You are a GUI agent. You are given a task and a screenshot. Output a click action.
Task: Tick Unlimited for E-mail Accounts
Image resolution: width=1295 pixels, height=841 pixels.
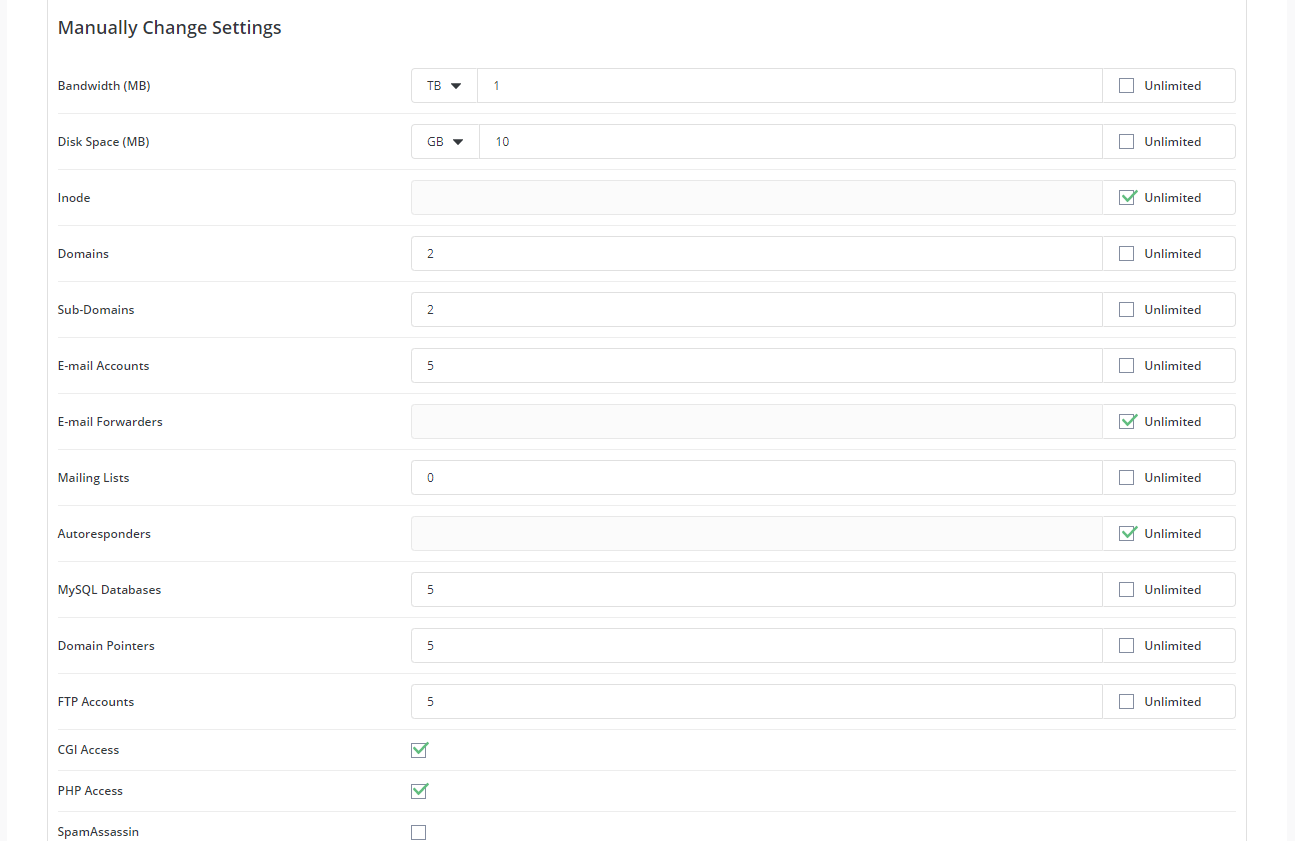[x=1127, y=366]
